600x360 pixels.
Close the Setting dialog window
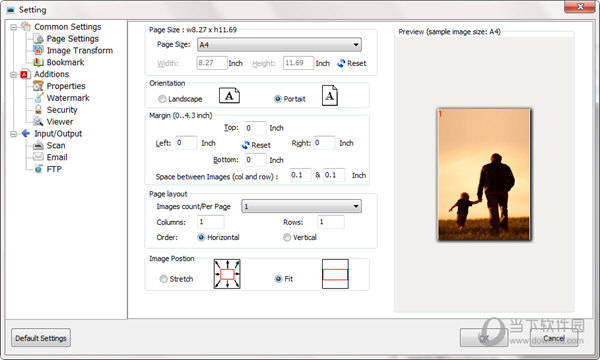pyautogui.click(x=580, y=7)
